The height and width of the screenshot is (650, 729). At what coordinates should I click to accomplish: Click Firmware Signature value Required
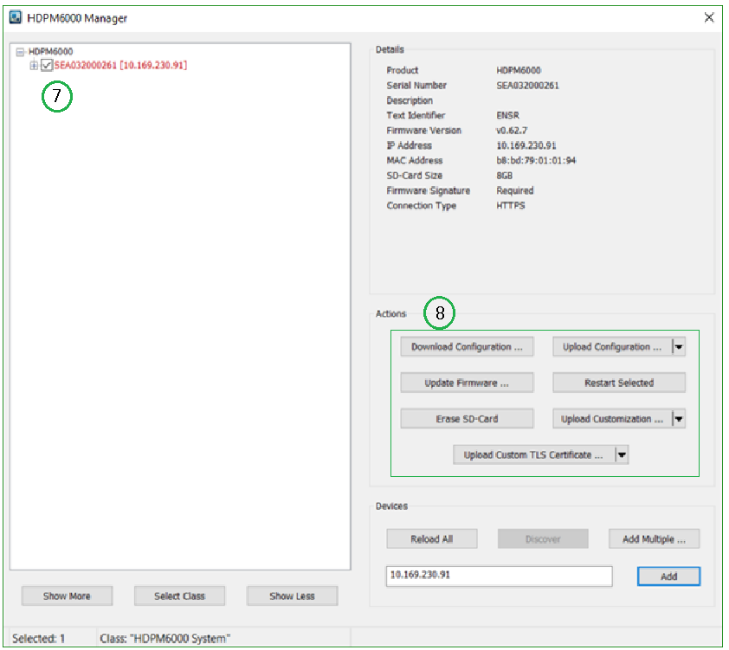click(515, 191)
